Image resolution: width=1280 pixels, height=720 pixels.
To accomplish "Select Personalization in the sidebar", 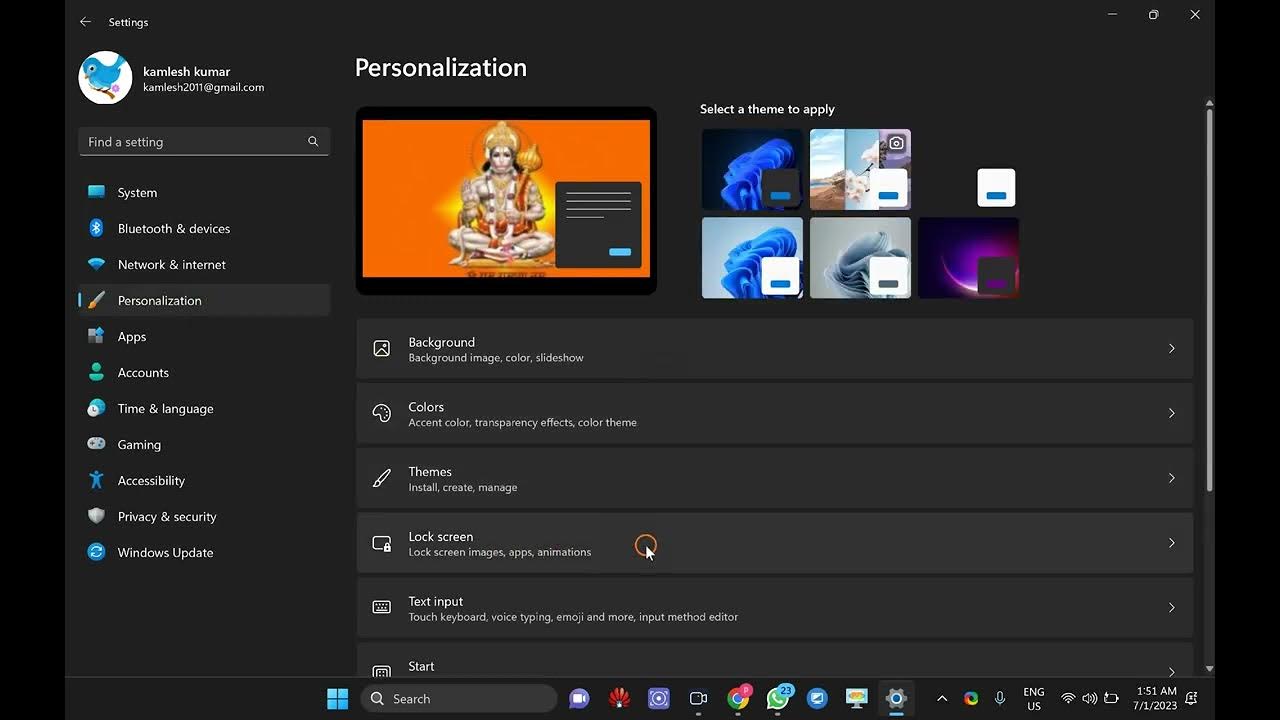I will (204, 300).
